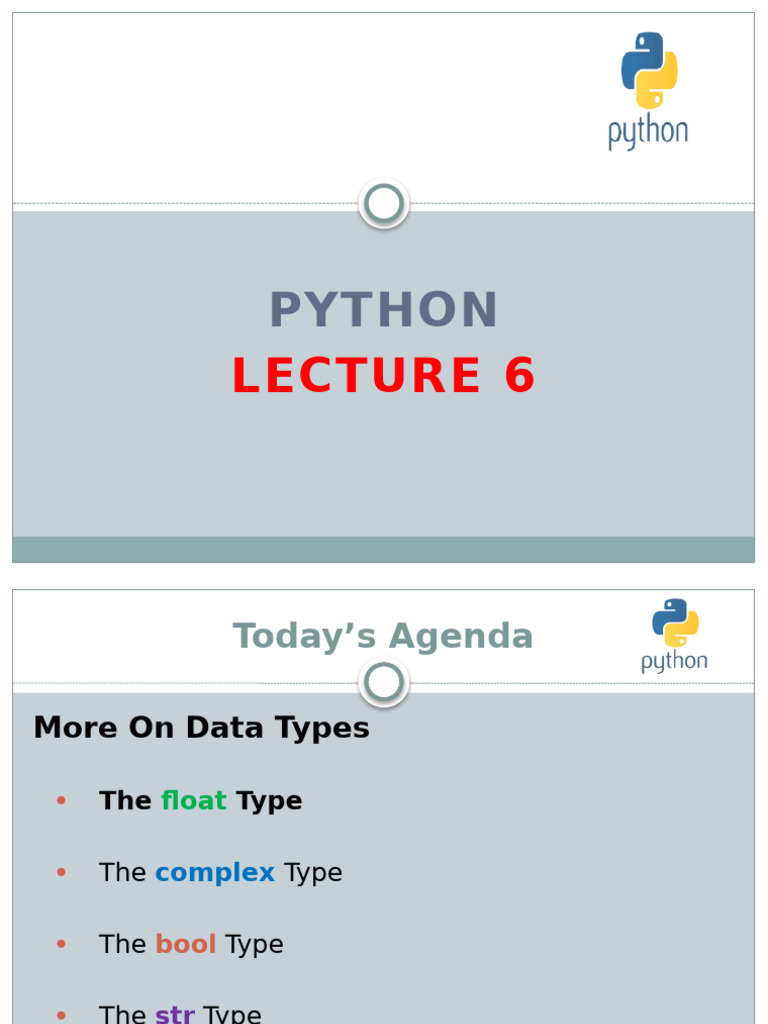The width and height of the screenshot is (768, 1024).
Task: Click the red LECTURE 6 text
Action: coord(383,376)
